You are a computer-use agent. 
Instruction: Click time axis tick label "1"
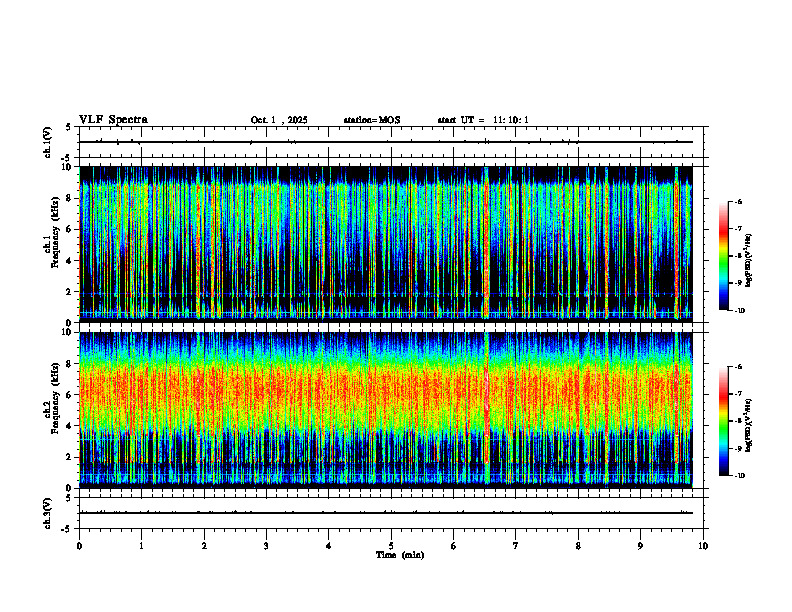point(141,546)
